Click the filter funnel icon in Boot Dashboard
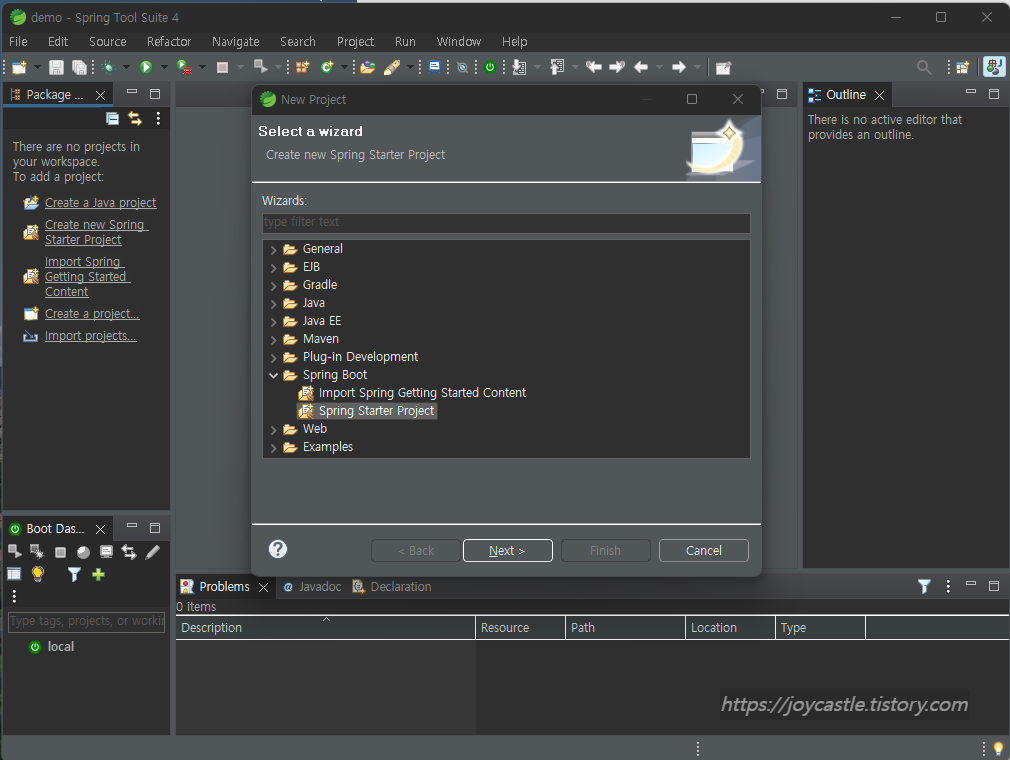Image resolution: width=1010 pixels, height=760 pixels. pyautogui.click(x=75, y=574)
